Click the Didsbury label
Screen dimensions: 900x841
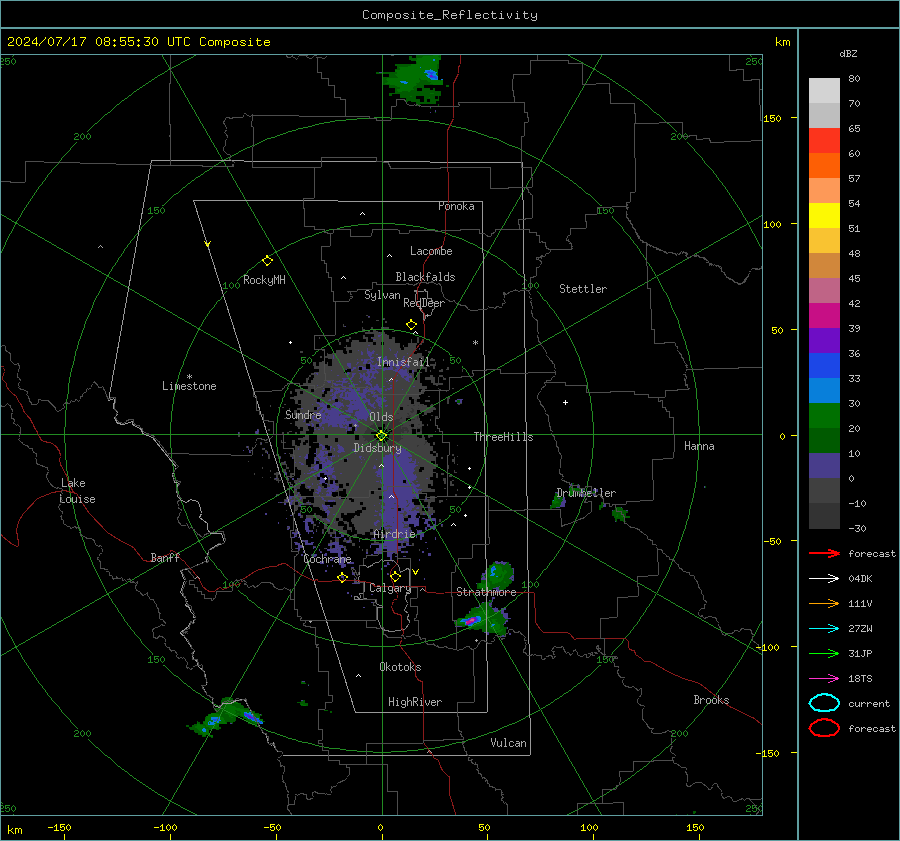click(377, 448)
